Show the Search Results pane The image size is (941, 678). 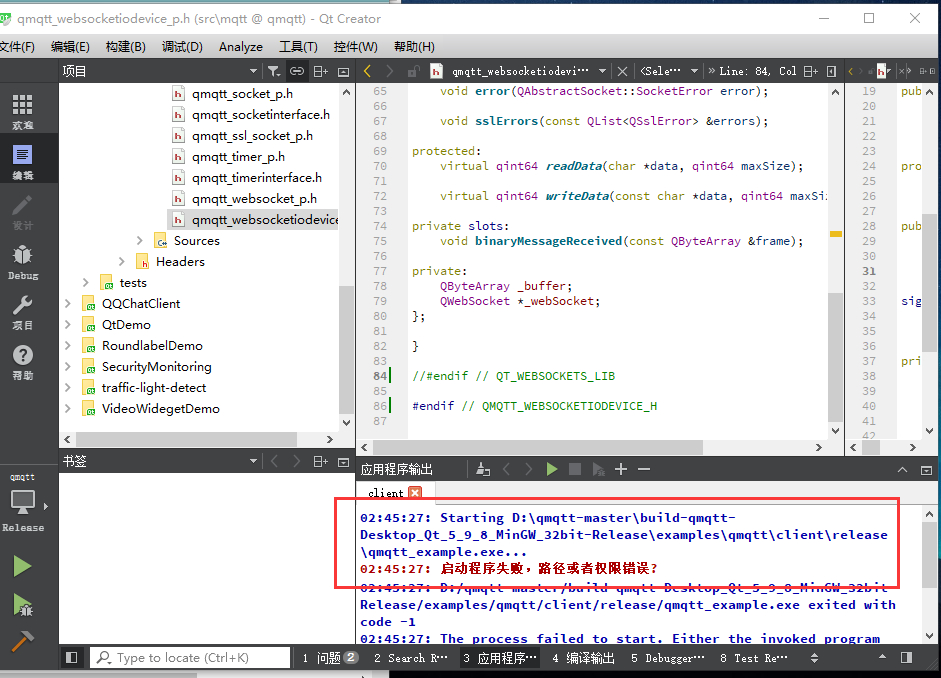(410, 658)
